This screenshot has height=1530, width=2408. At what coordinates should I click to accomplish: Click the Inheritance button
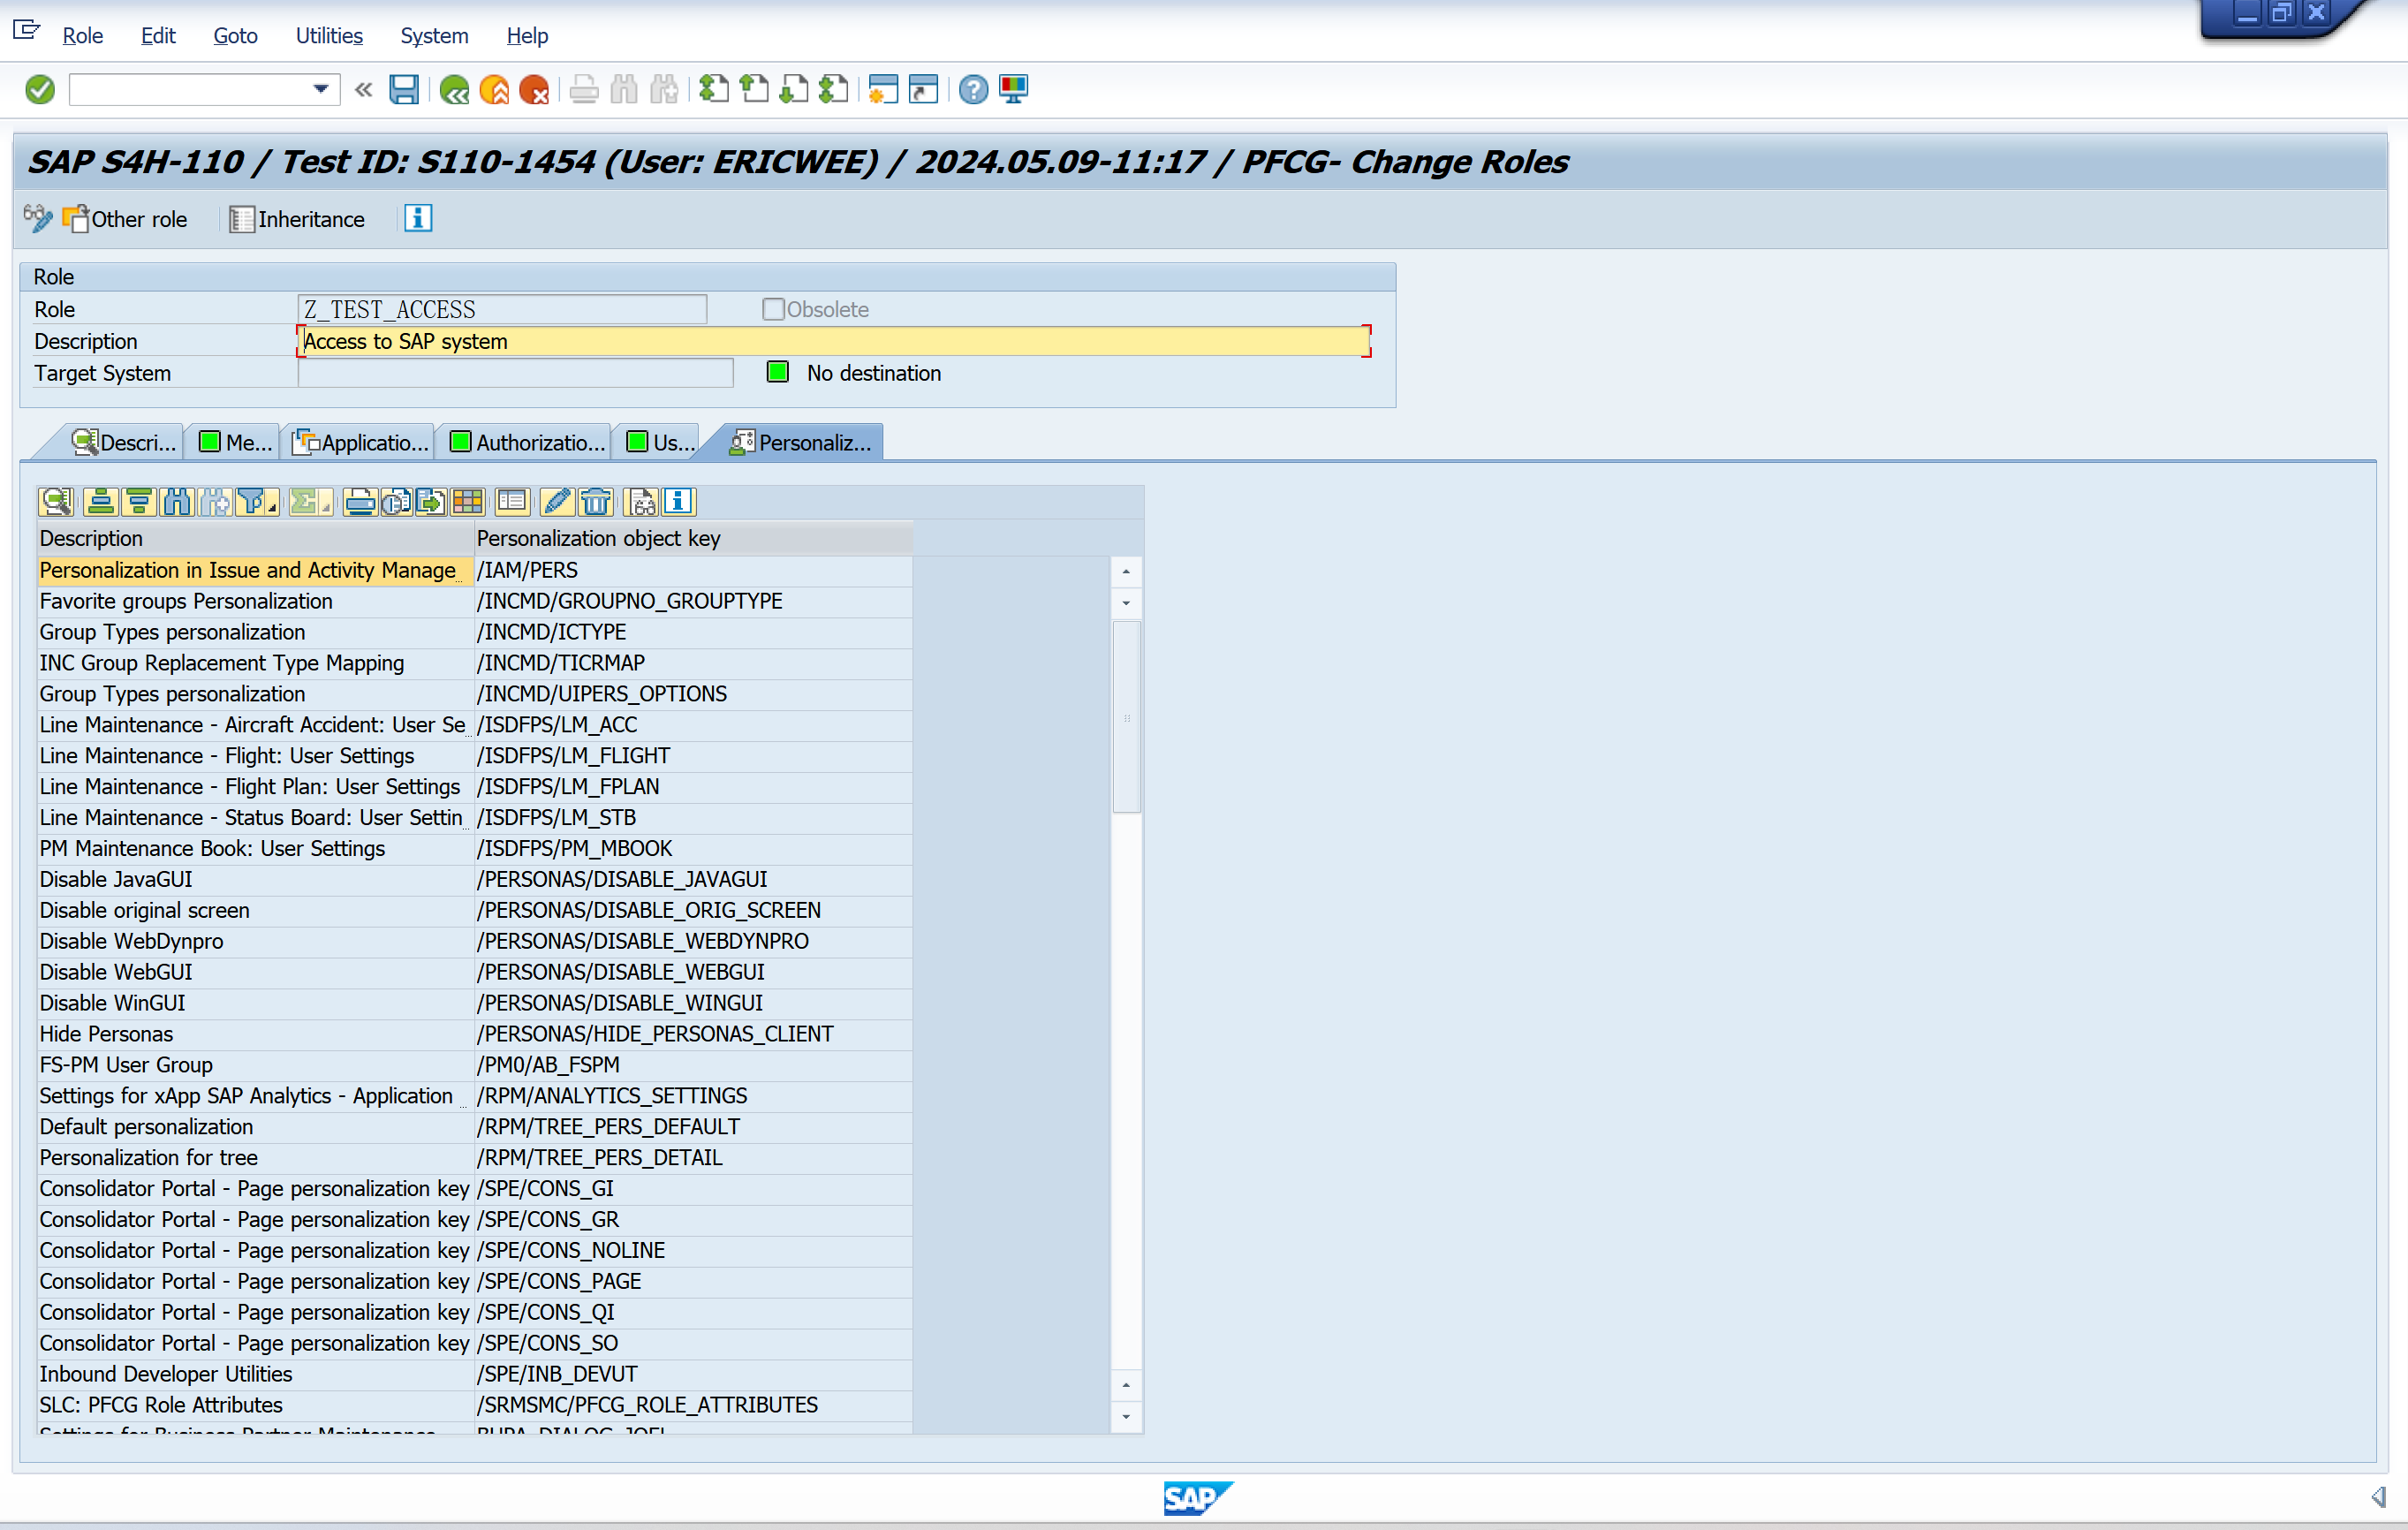[x=297, y=219]
